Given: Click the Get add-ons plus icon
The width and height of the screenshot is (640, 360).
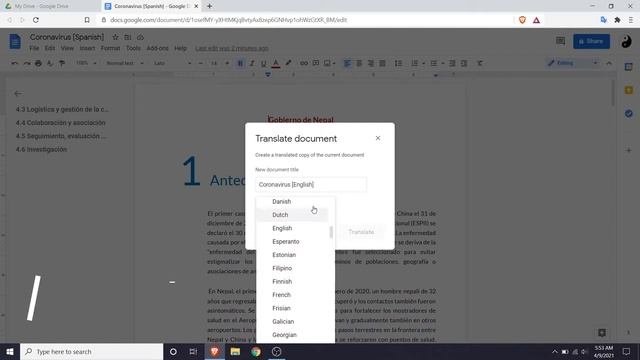Looking at the screenshot, I should [629, 151].
